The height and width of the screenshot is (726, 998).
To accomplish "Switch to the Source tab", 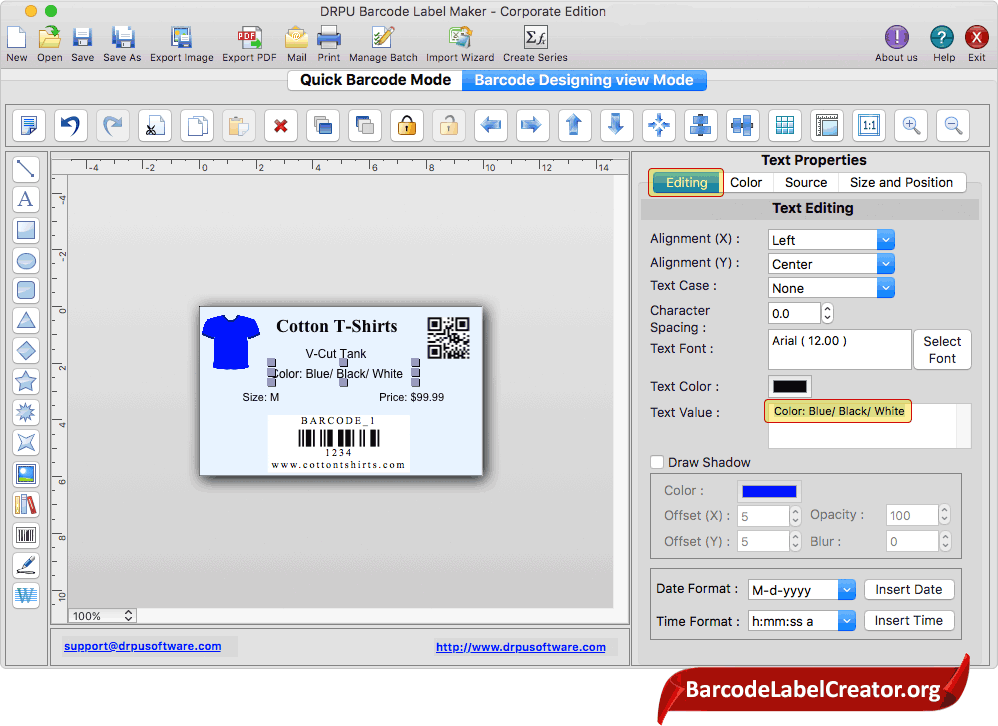I will point(806,183).
